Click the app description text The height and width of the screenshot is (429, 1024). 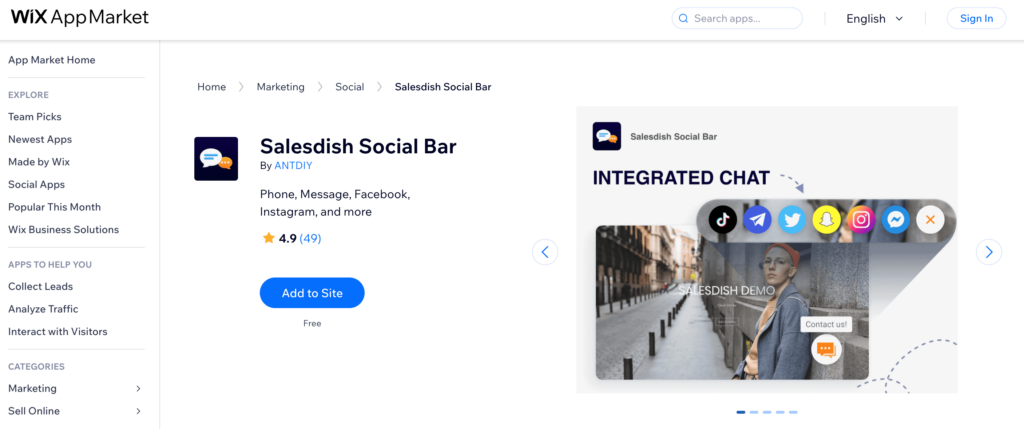334,203
